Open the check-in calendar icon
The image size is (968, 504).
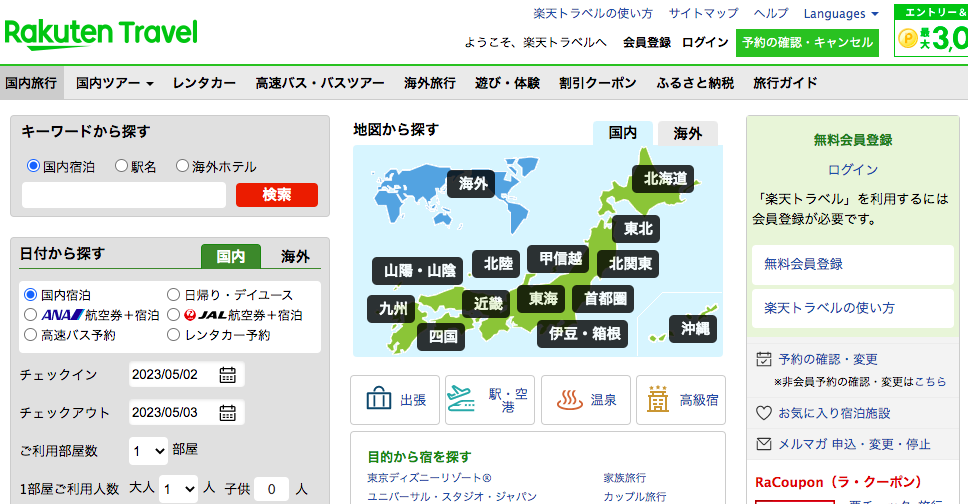tap(227, 375)
